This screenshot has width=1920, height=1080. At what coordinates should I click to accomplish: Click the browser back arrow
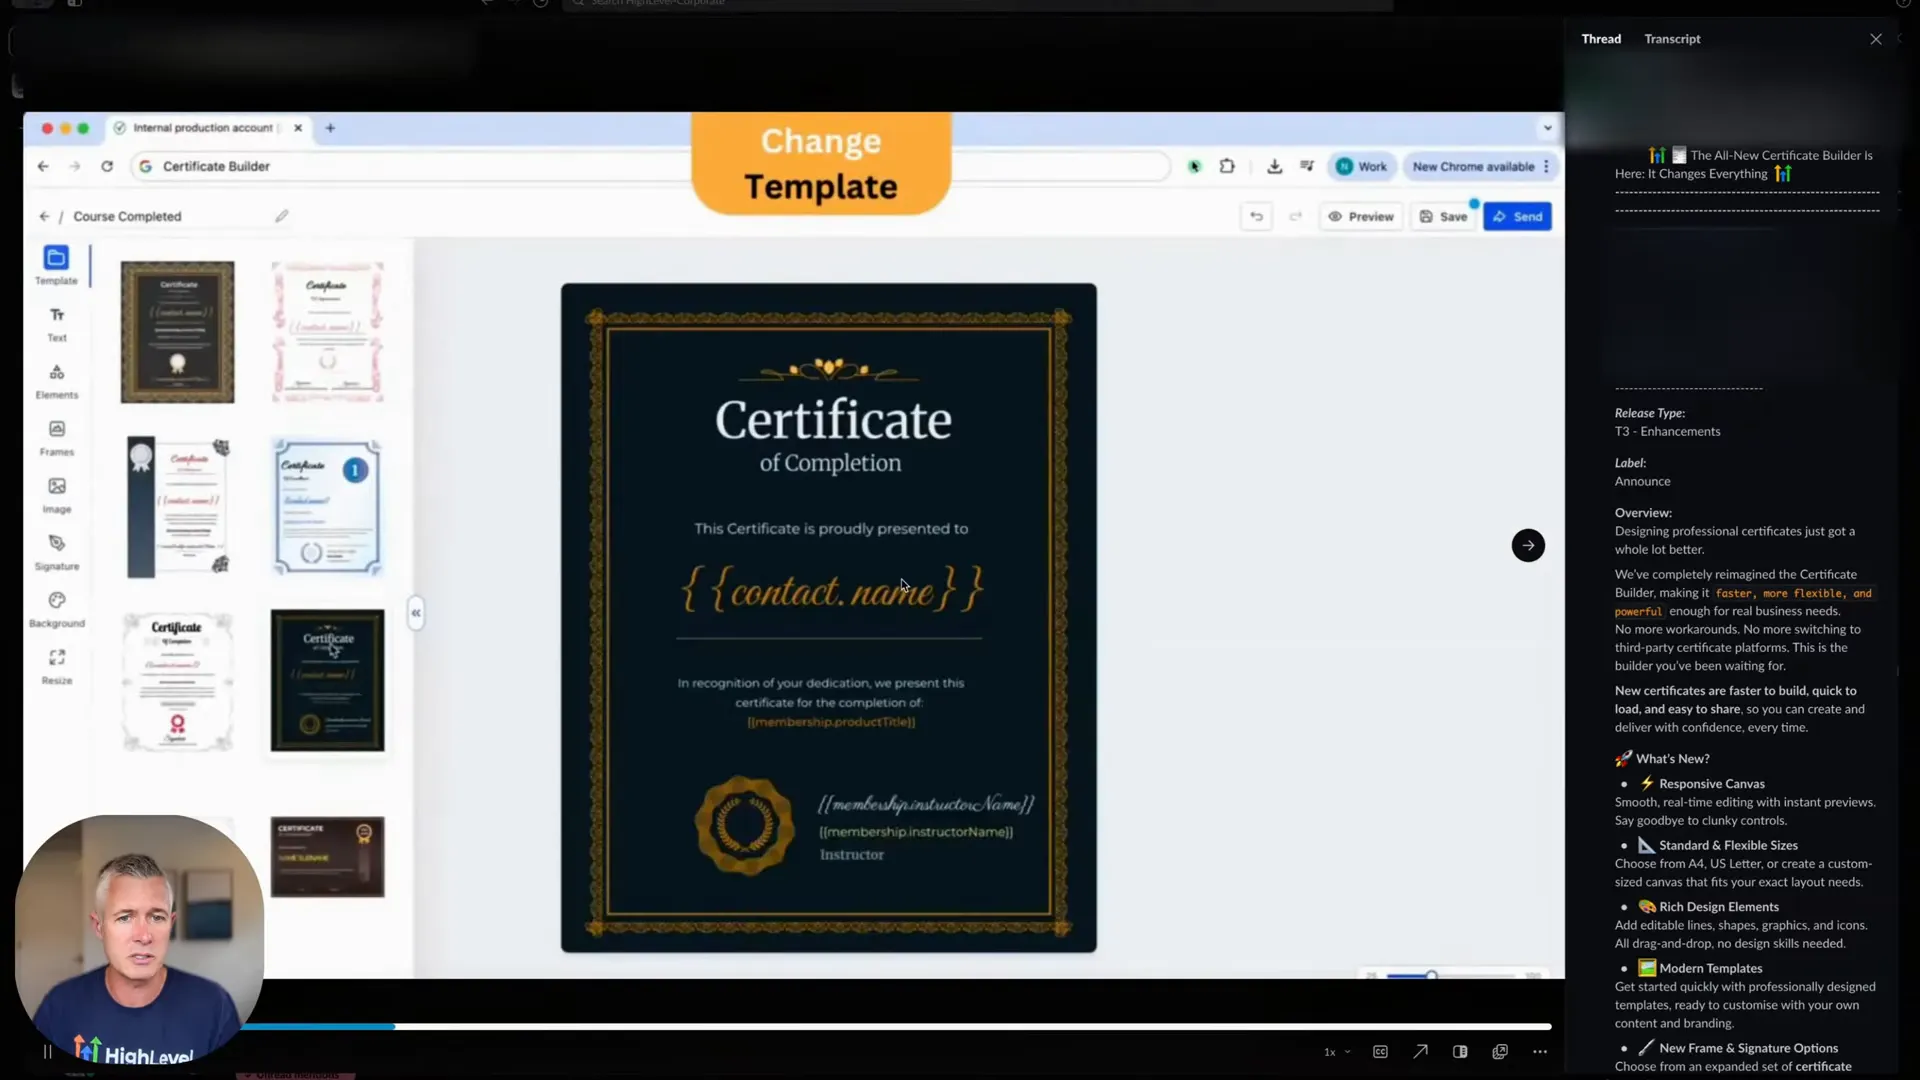coord(43,166)
